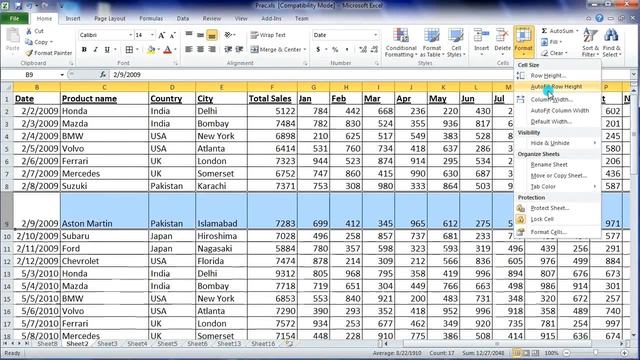Click Find & Select binoculars icon
The width and height of the screenshot is (640, 360).
pos(611,36)
